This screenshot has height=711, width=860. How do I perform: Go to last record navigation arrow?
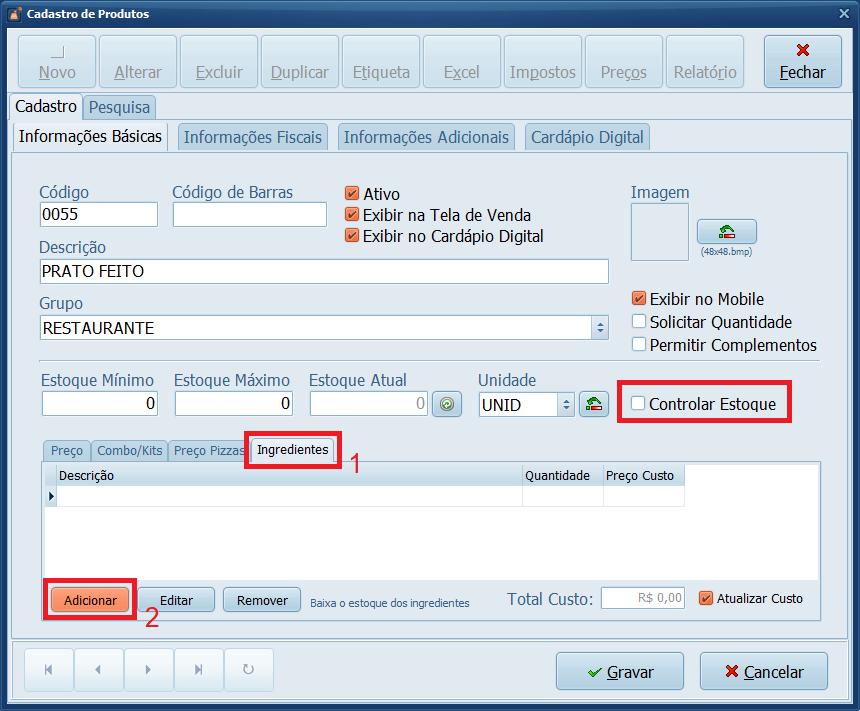click(x=199, y=670)
